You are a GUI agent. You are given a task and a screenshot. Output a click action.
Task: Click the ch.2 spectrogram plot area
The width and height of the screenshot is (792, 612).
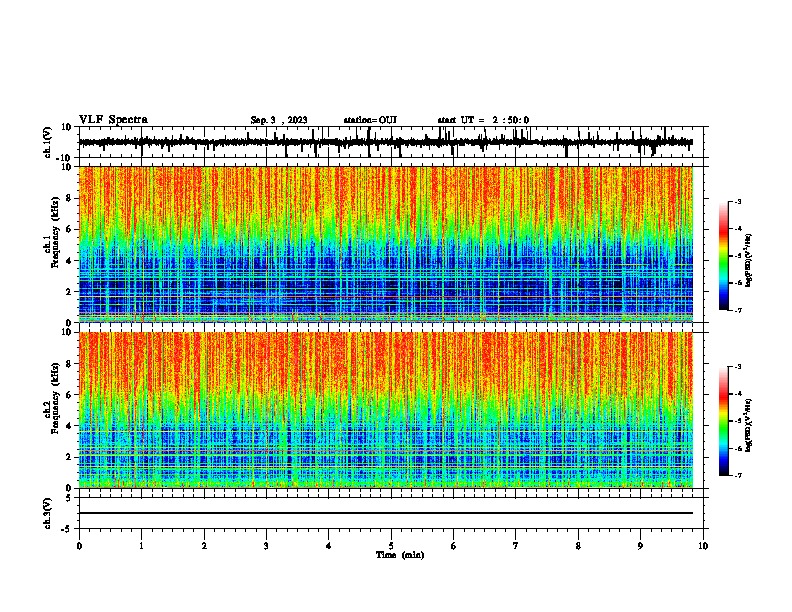(385, 410)
